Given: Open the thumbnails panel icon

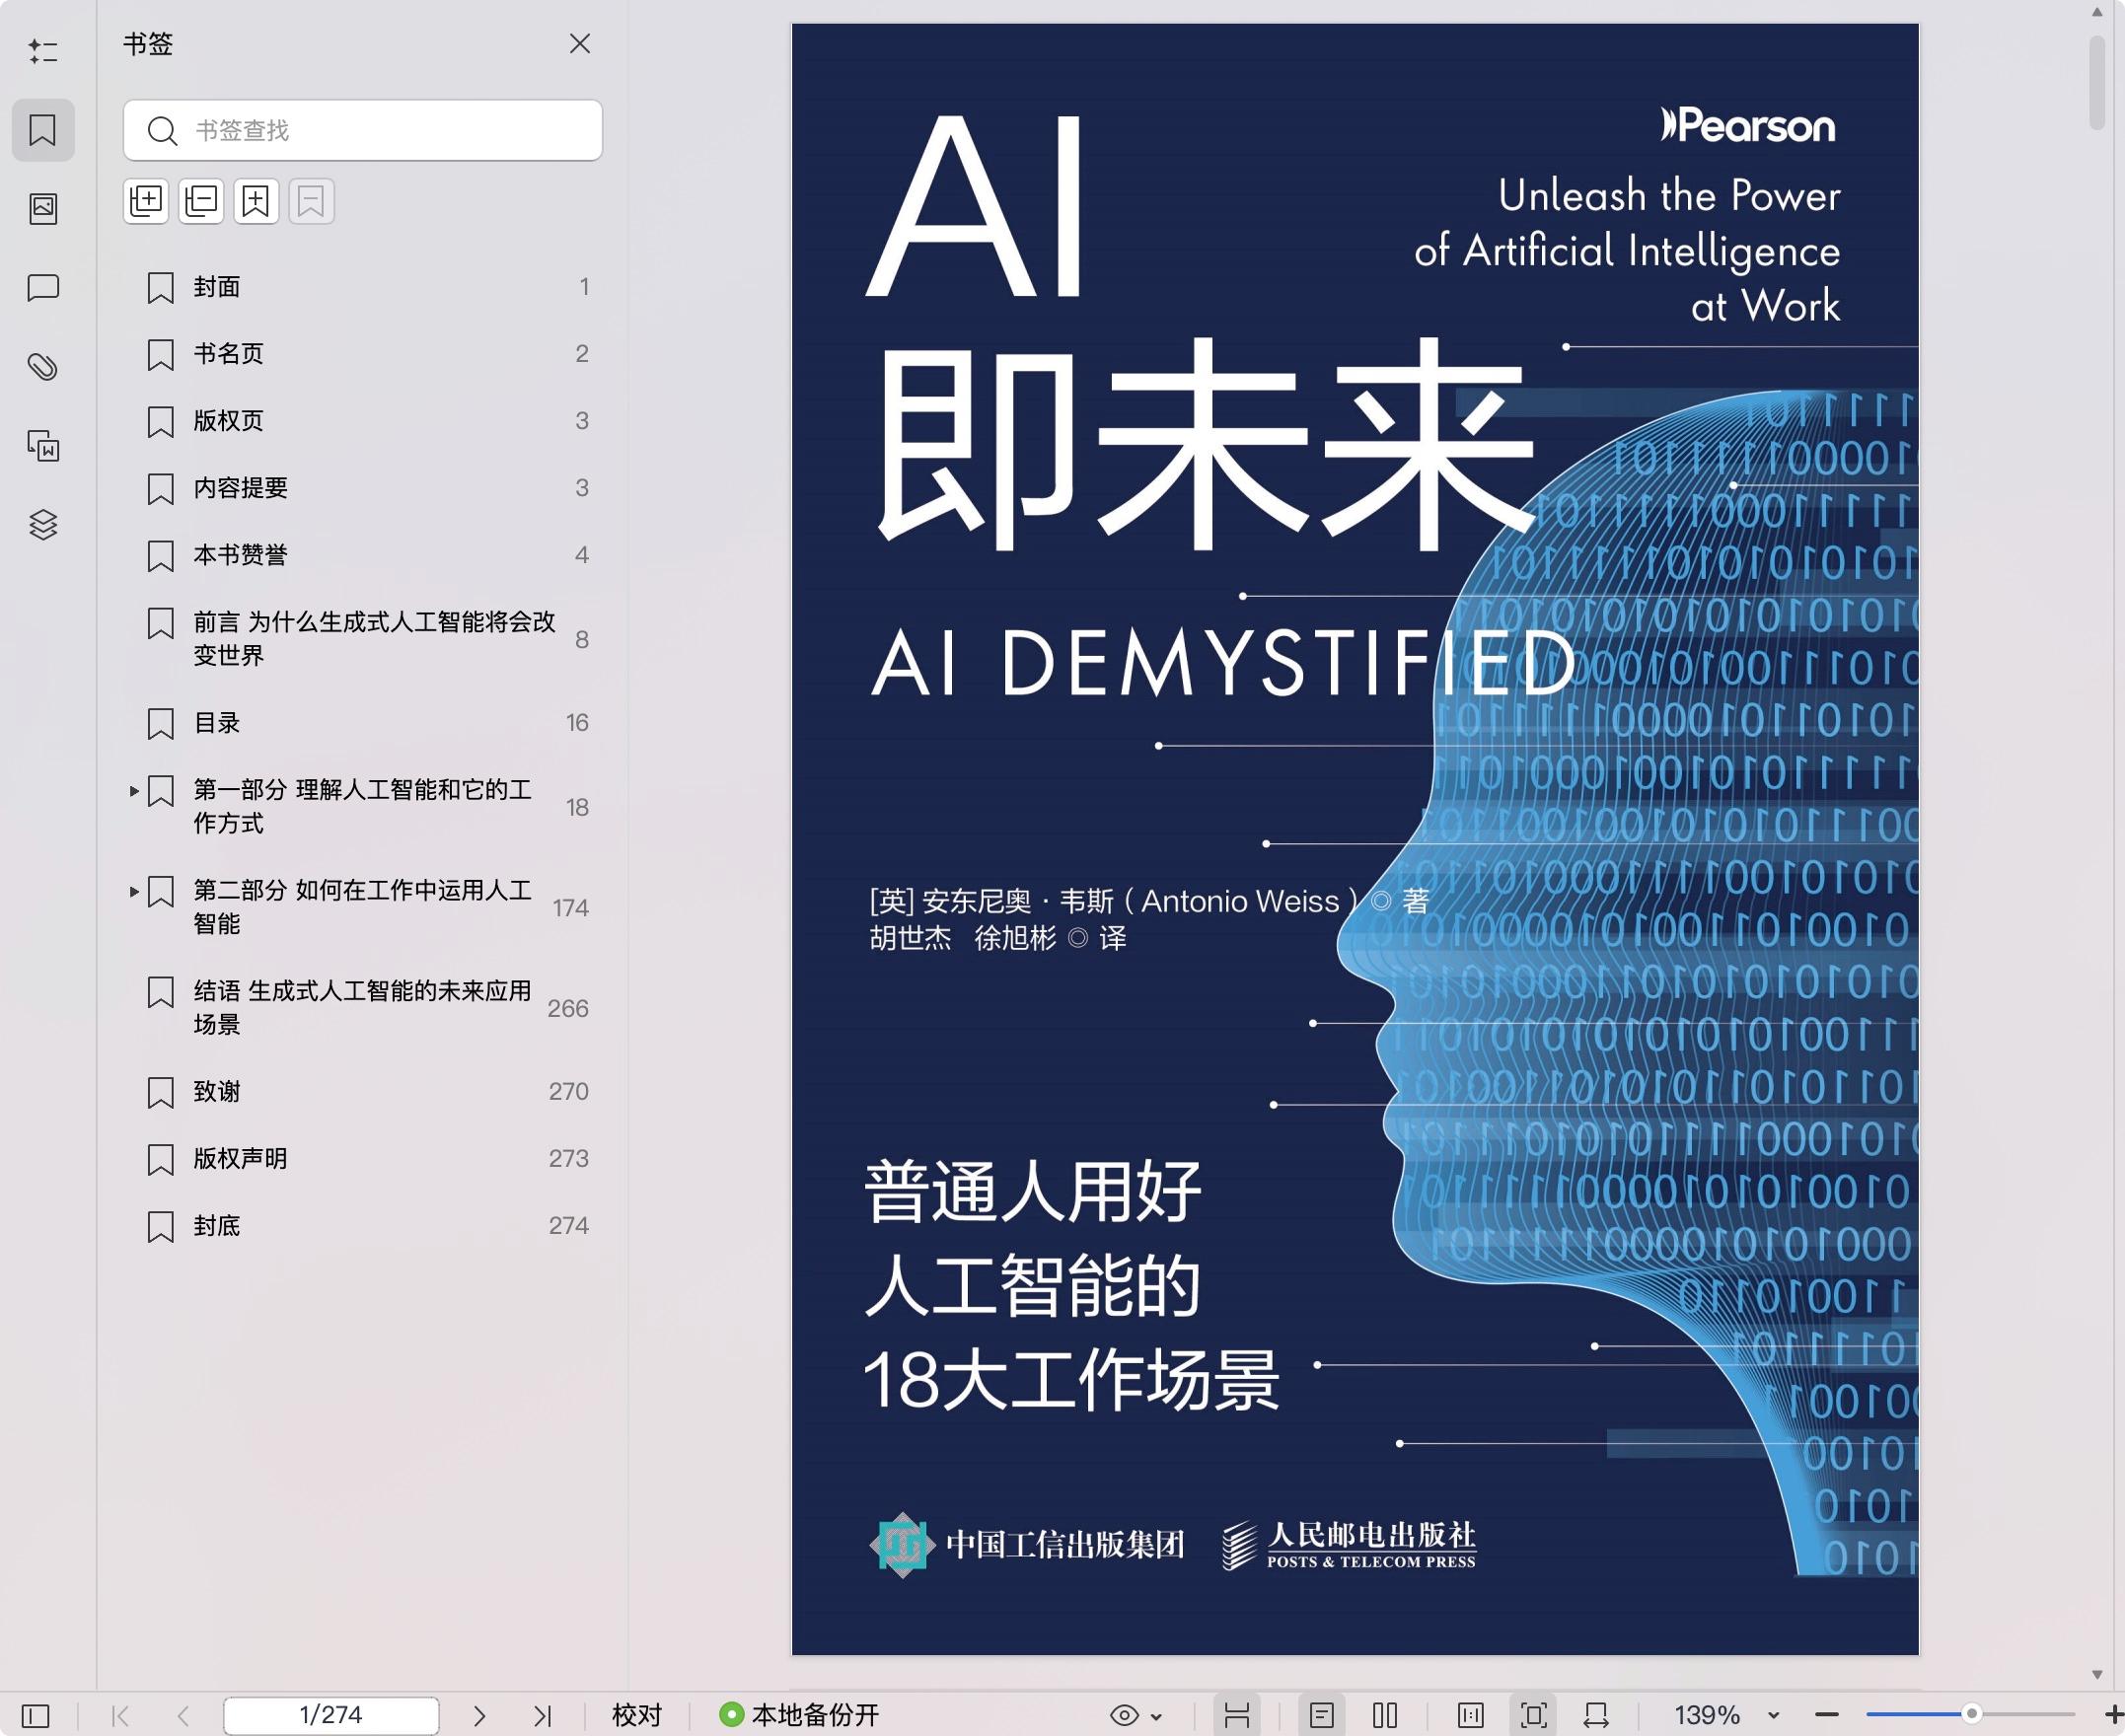Looking at the screenshot, I should 43,208.
